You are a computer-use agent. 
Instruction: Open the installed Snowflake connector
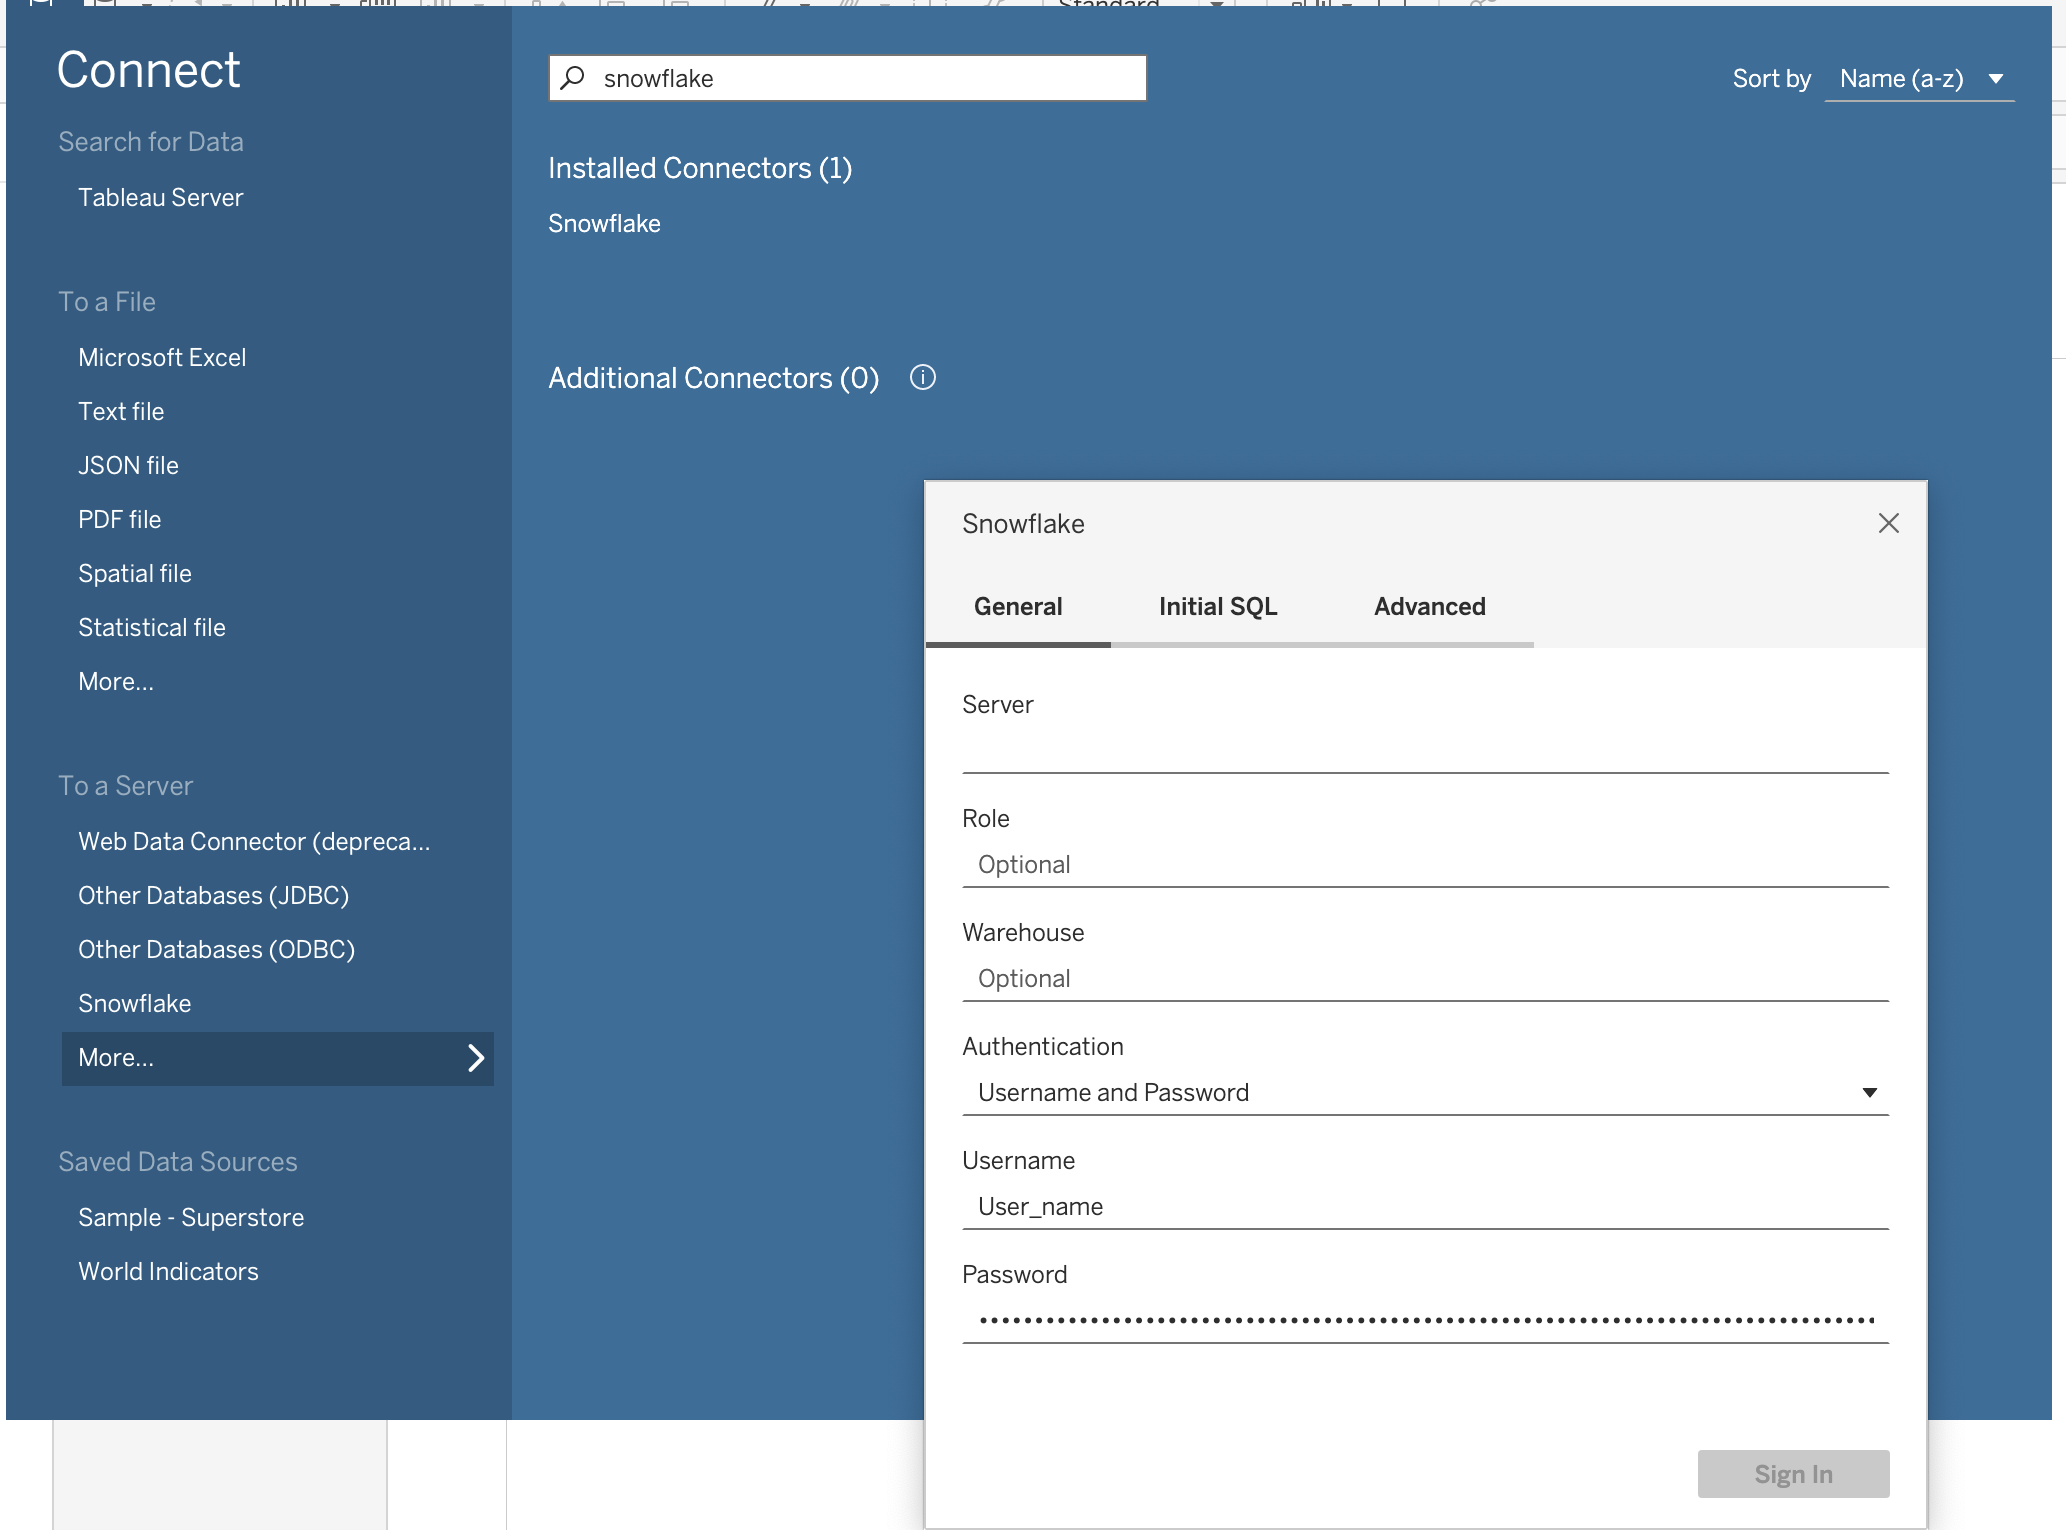[604, 224]
